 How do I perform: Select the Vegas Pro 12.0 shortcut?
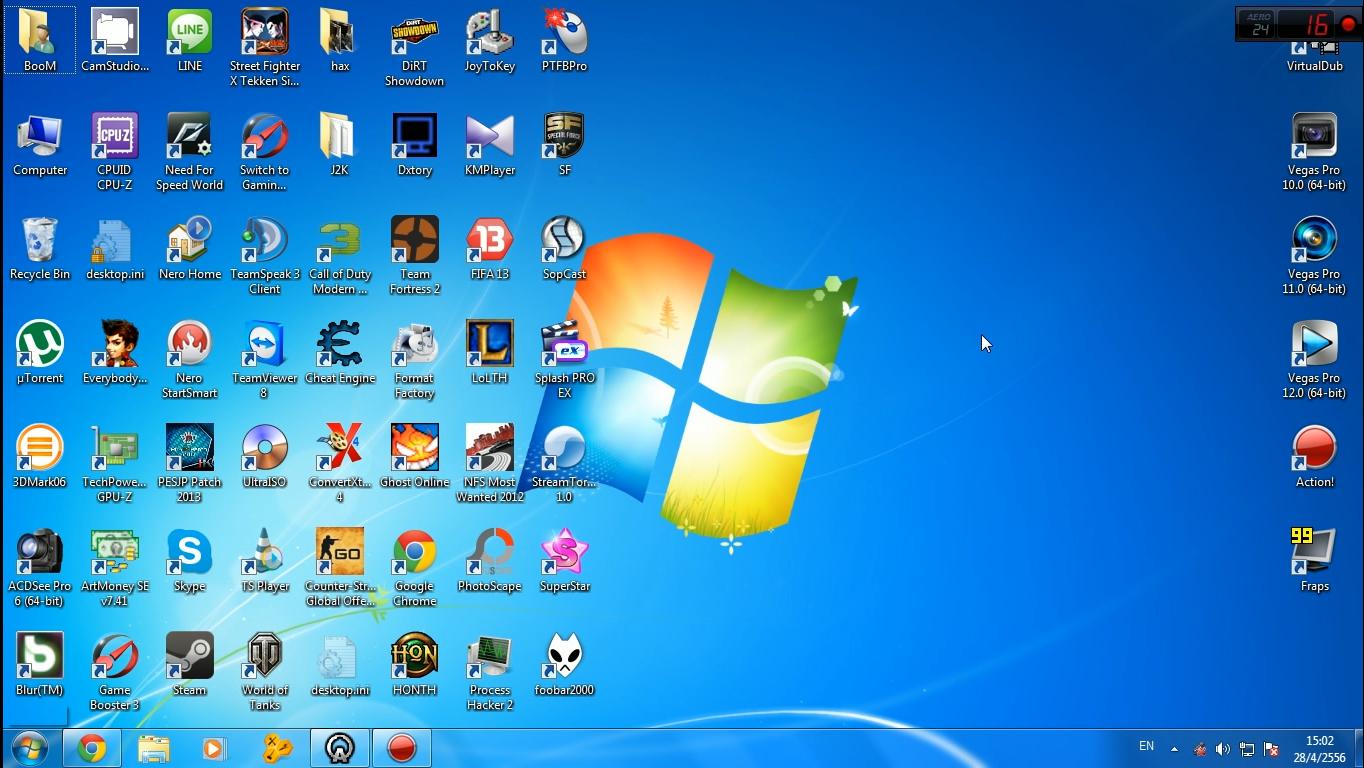click(x=1315, y=359)
